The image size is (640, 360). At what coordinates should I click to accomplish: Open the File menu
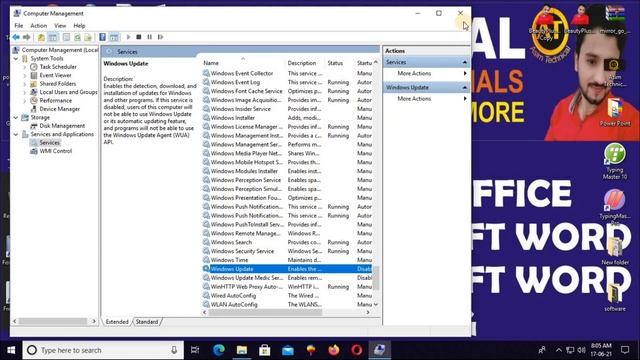(x=19, y=25)
